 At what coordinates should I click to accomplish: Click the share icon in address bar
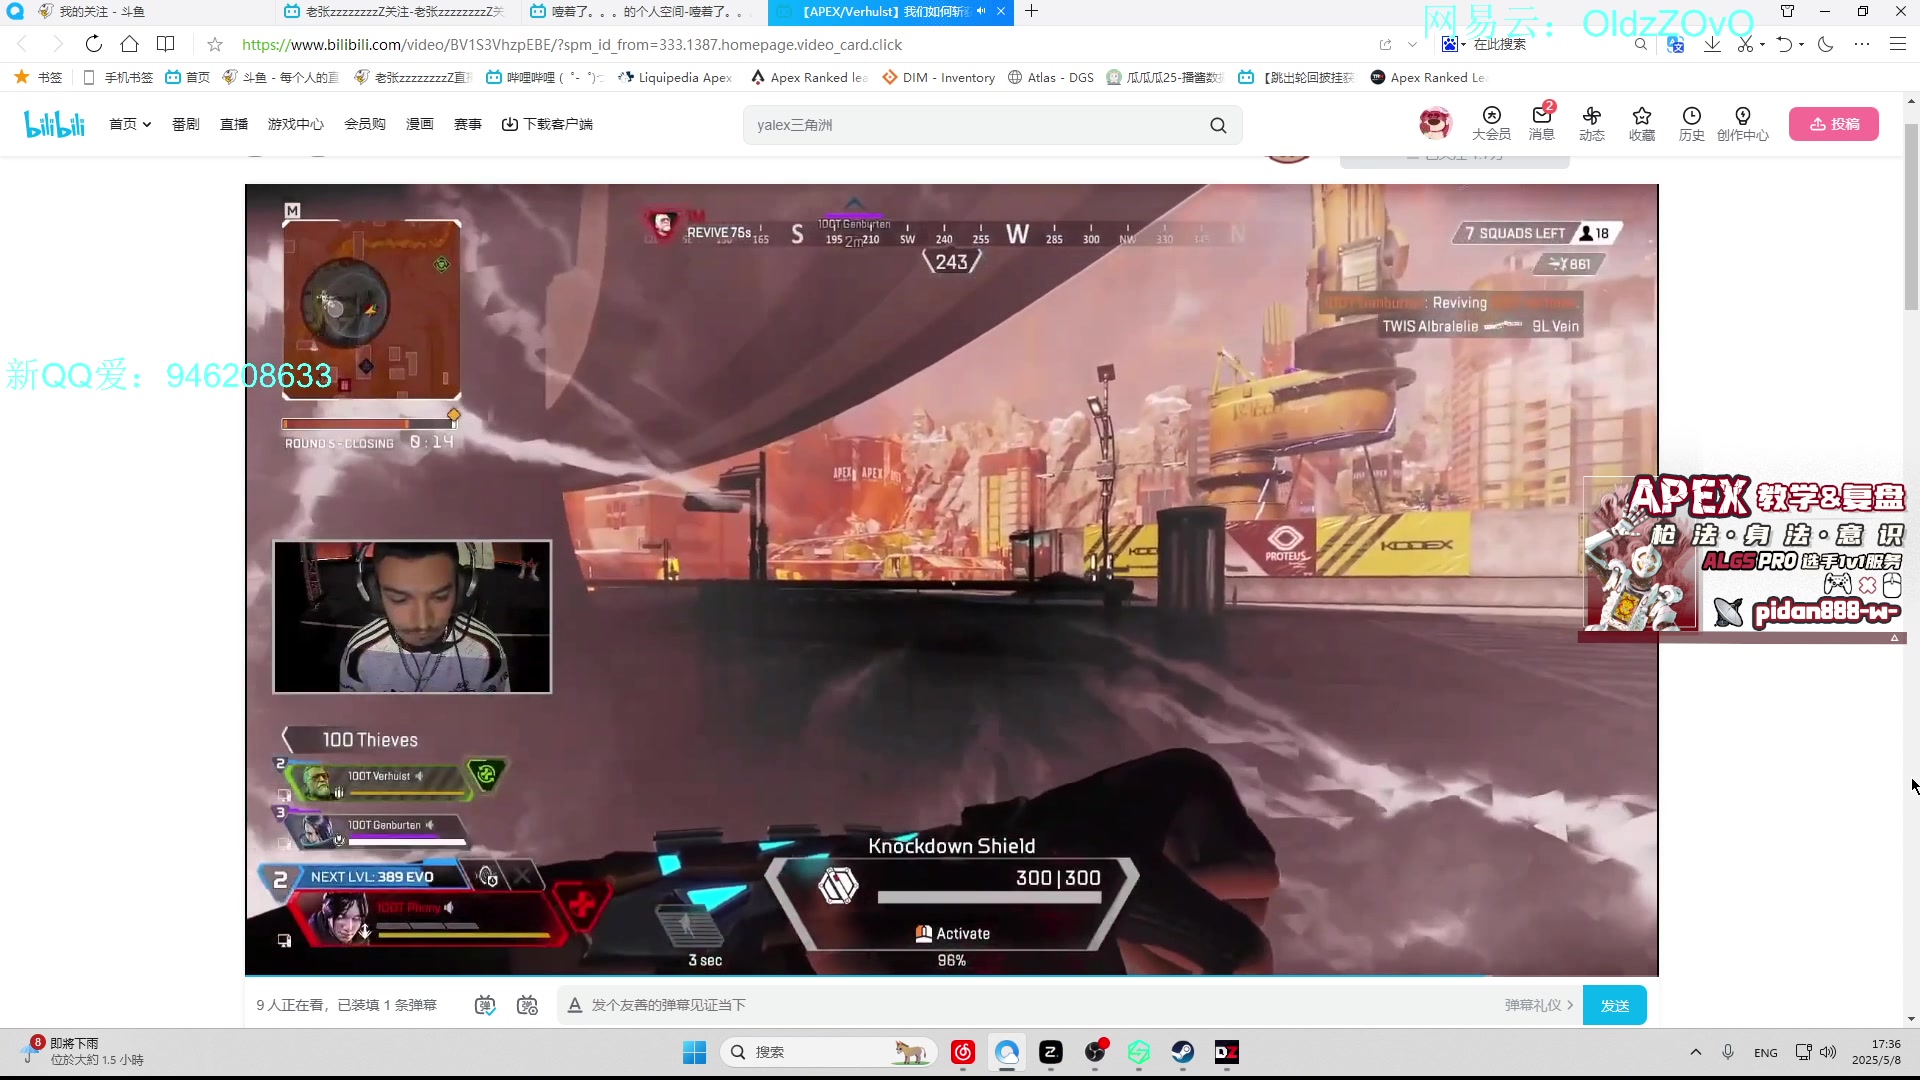(1385, 44)
